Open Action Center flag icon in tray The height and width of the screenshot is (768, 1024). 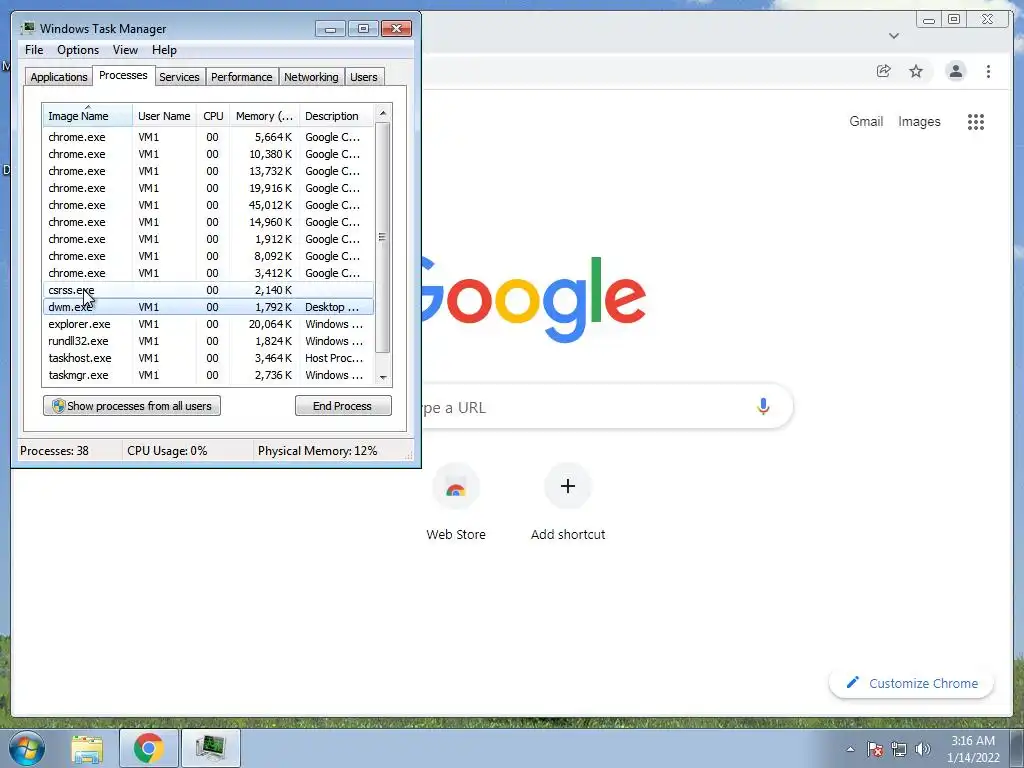click(874, 749)
